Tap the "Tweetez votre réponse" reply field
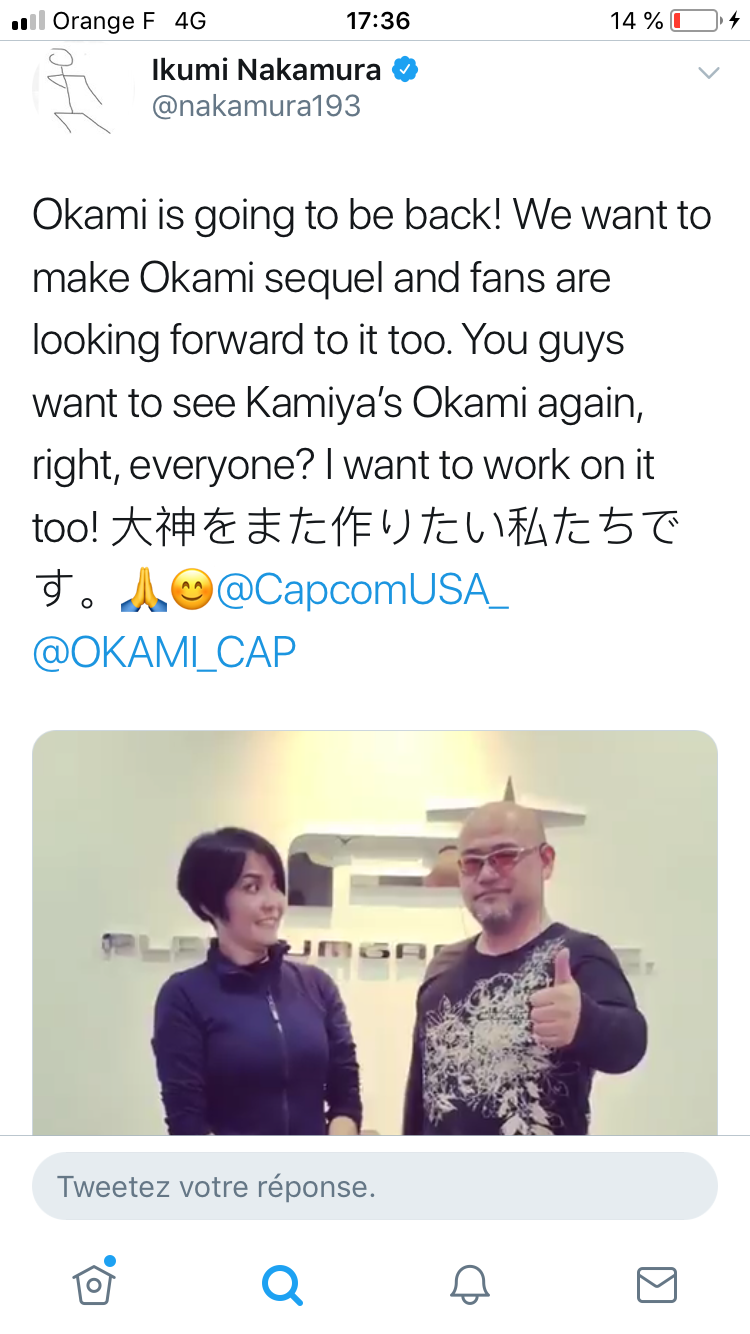 coord(375,1186)
